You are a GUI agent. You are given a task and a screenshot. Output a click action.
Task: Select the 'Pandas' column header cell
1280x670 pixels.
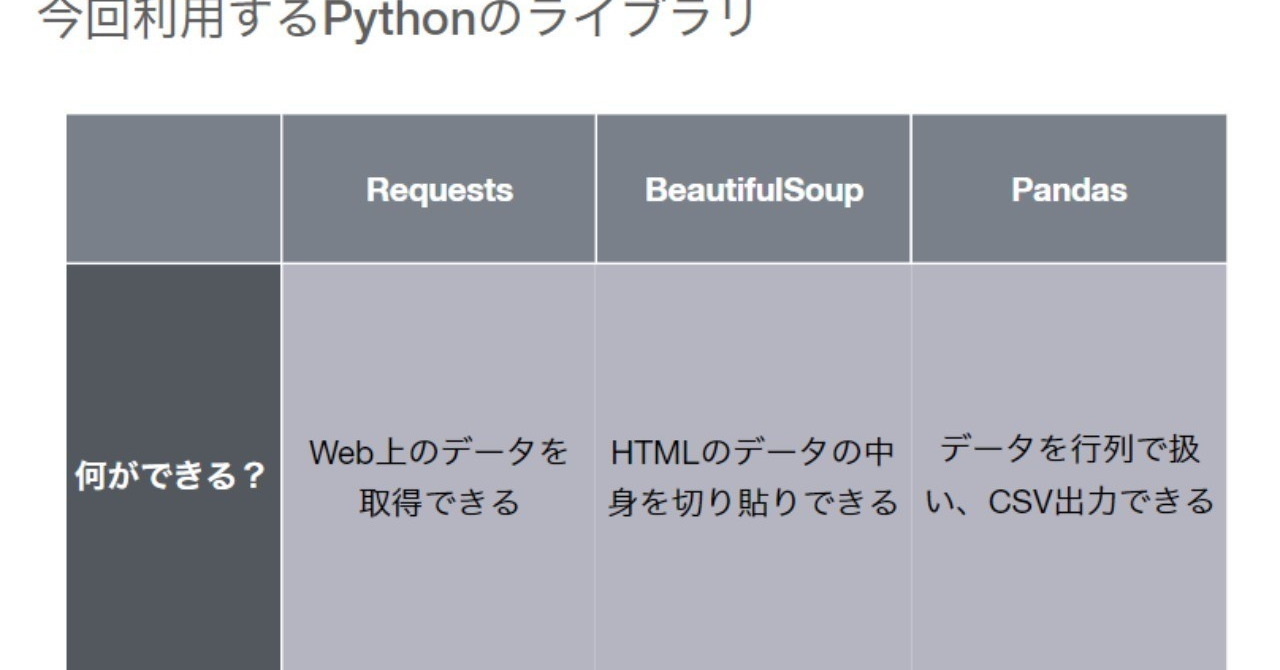[x=1069, y=189]
